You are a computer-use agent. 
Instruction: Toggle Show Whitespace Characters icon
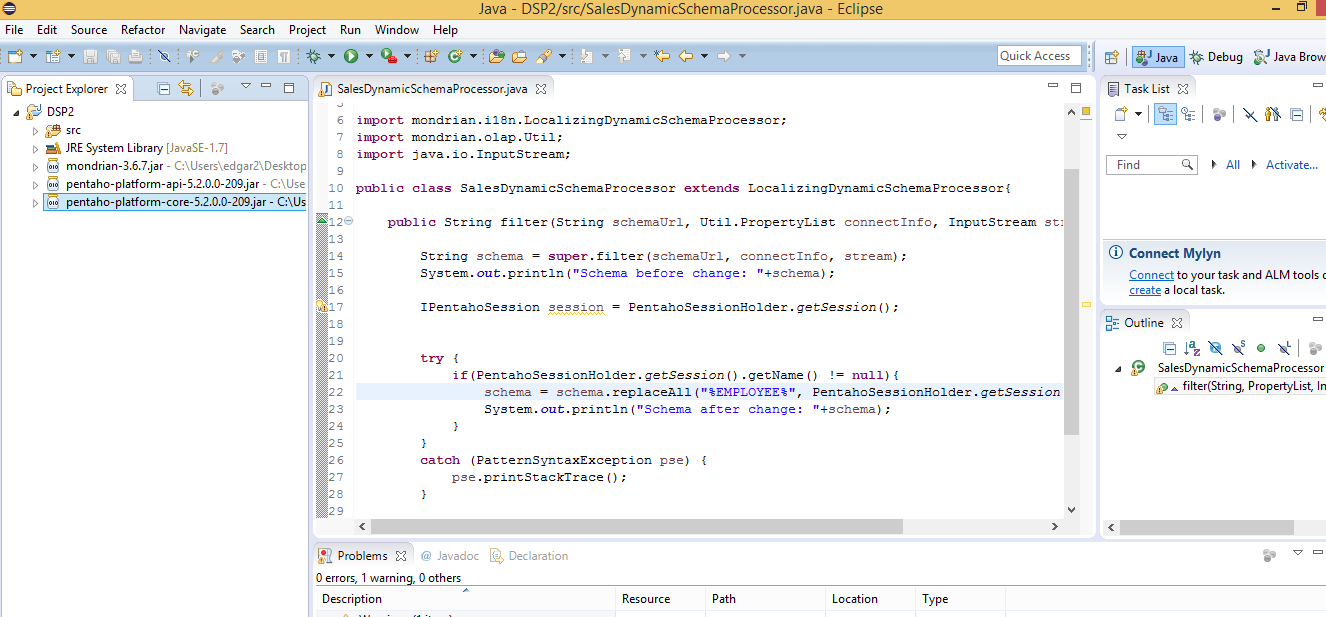coord(284,56)
